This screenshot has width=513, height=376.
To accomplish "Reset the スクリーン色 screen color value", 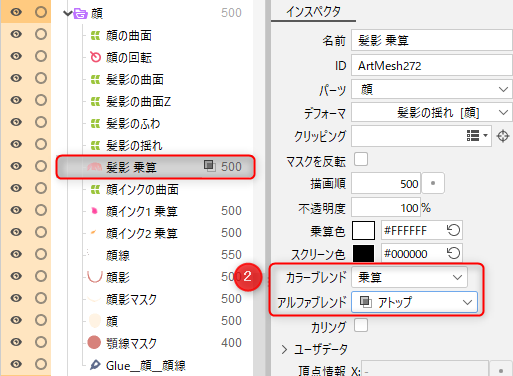I will pyautogui.click(x=453, y=253).
